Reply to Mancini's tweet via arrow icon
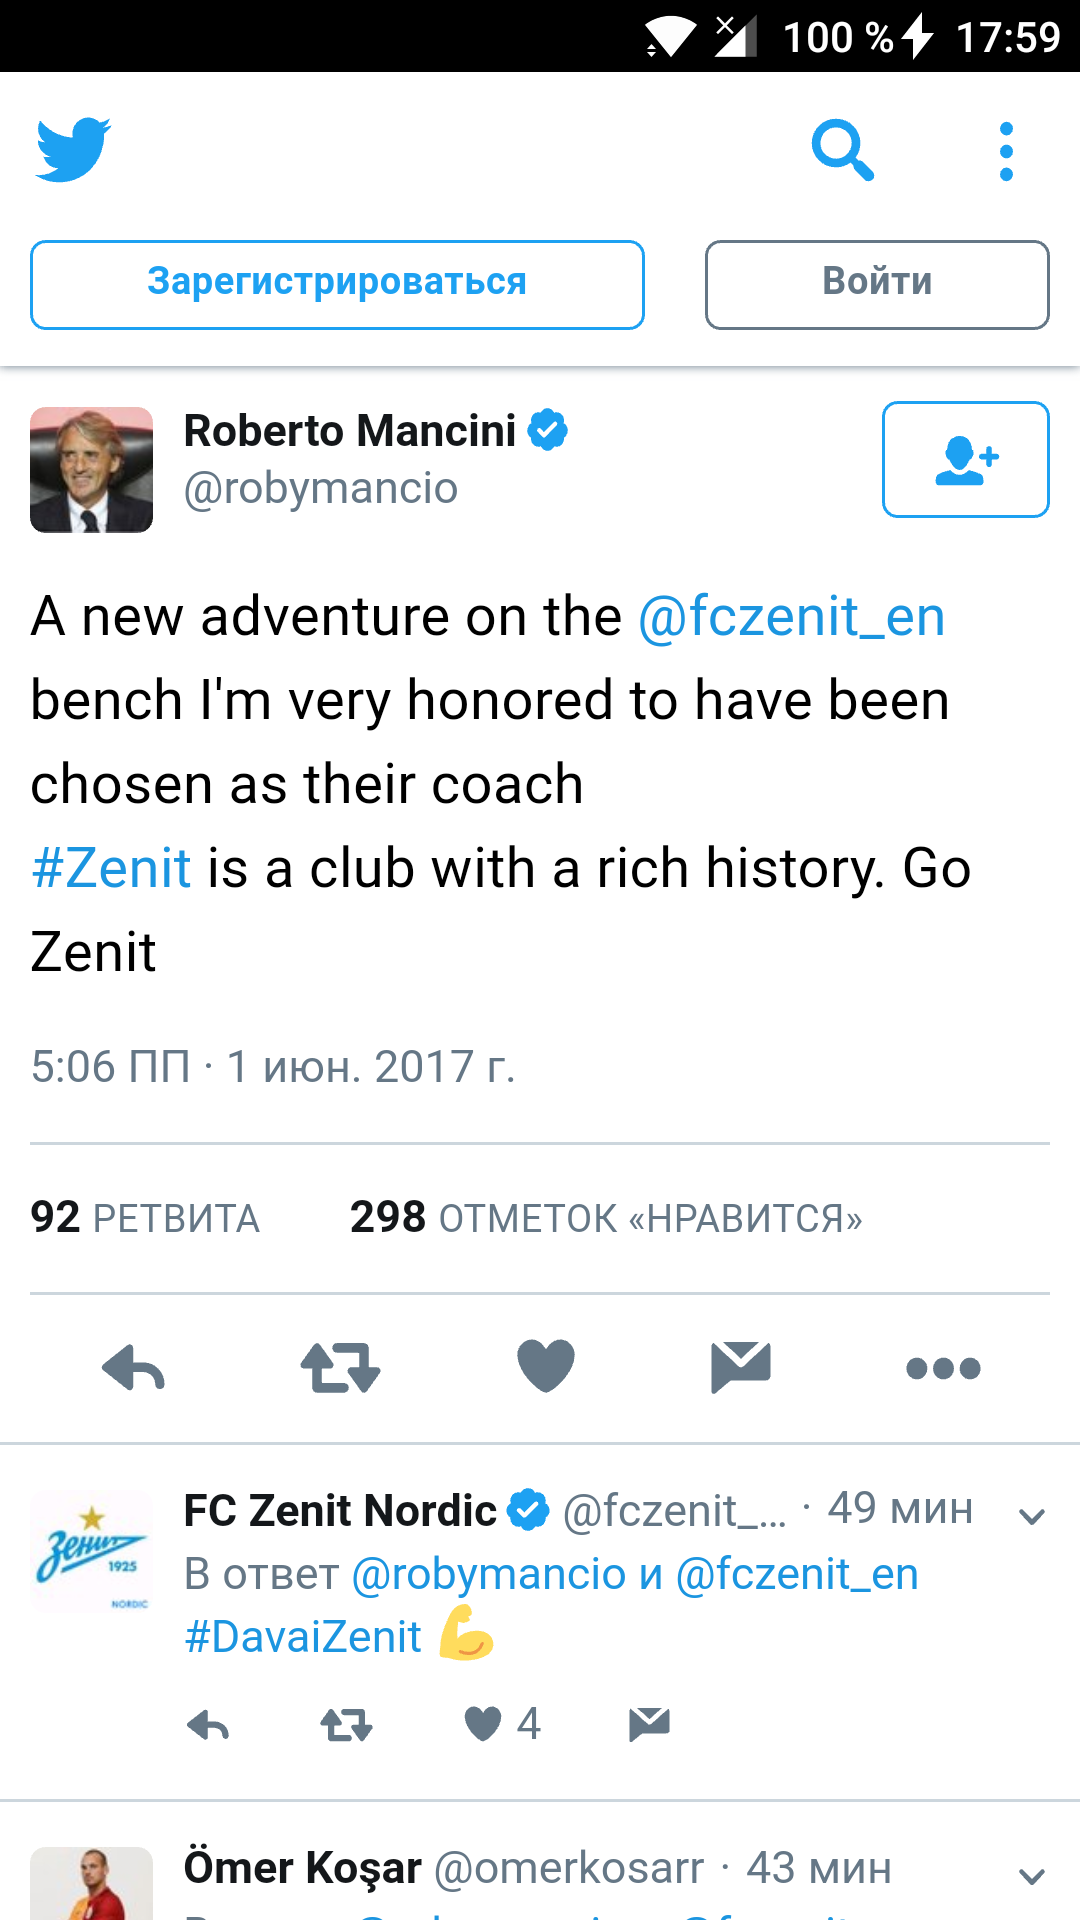This screenshot has height=1920, width=1080. click(134, 1367)
